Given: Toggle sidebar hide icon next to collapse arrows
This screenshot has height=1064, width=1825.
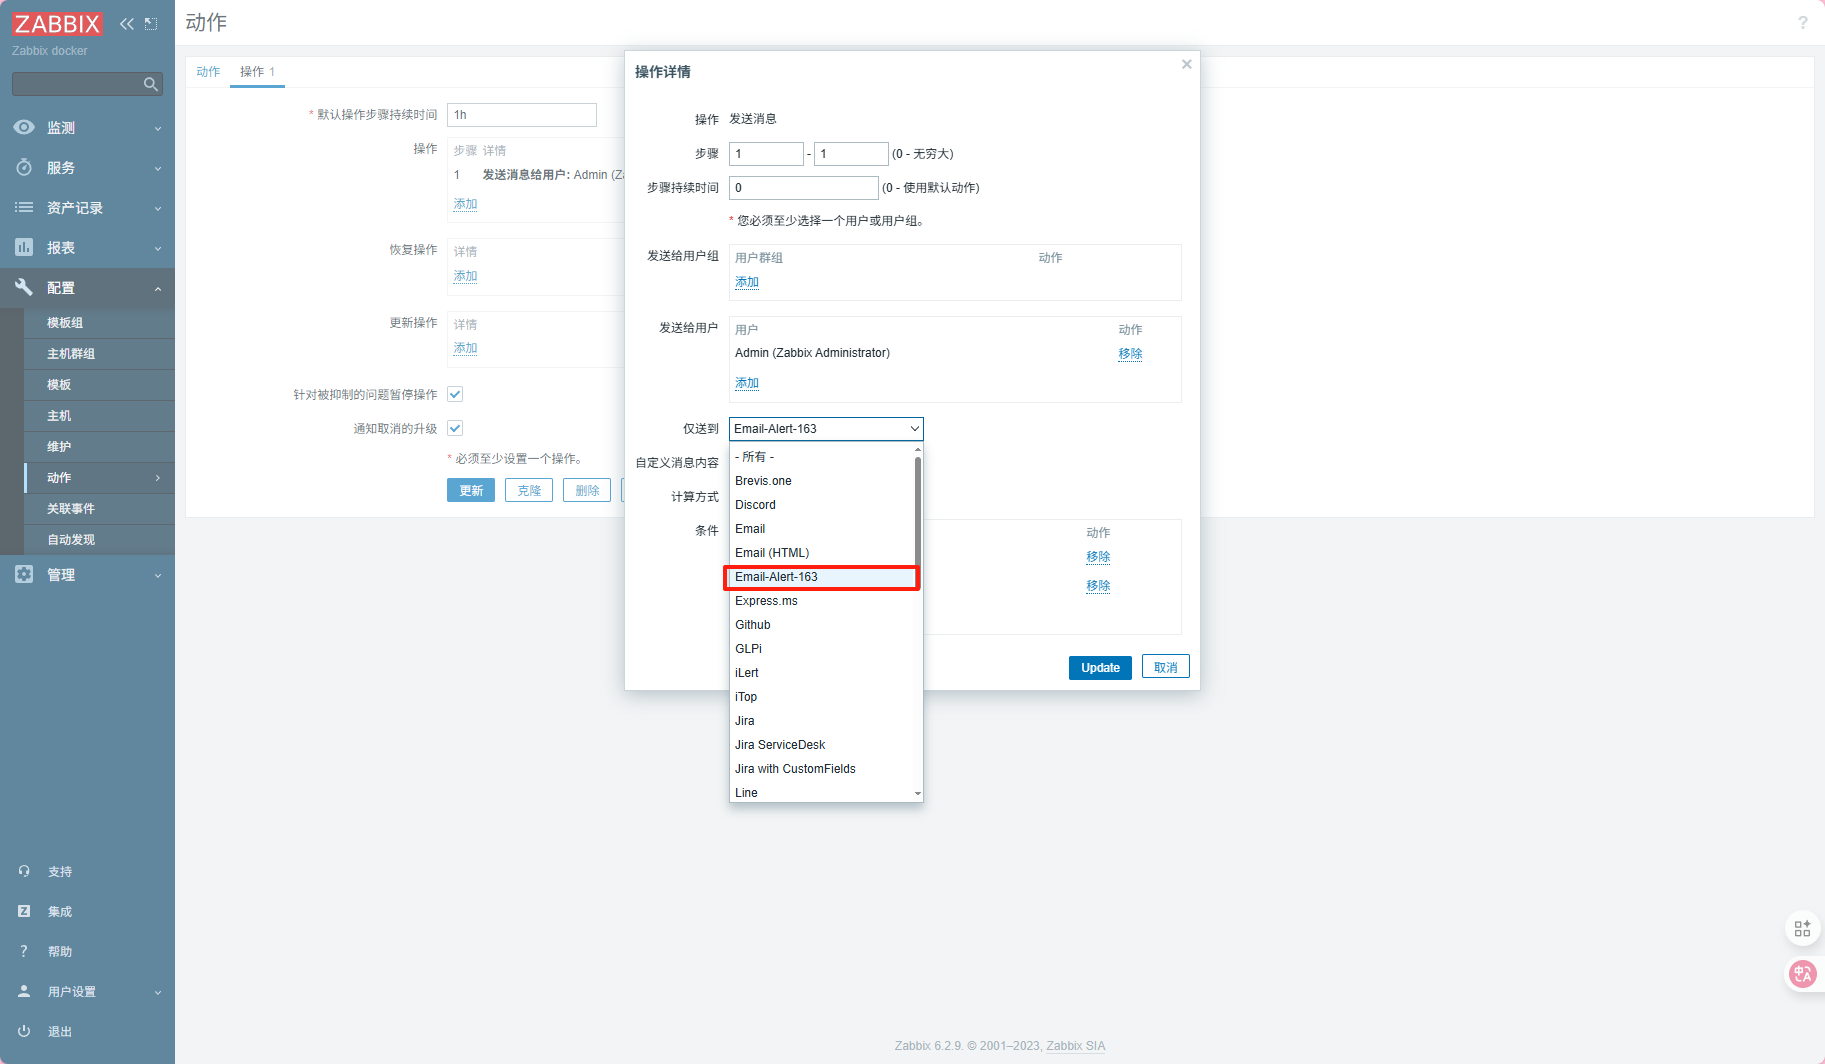Looking at the screenshot, I should pos(151,24).
